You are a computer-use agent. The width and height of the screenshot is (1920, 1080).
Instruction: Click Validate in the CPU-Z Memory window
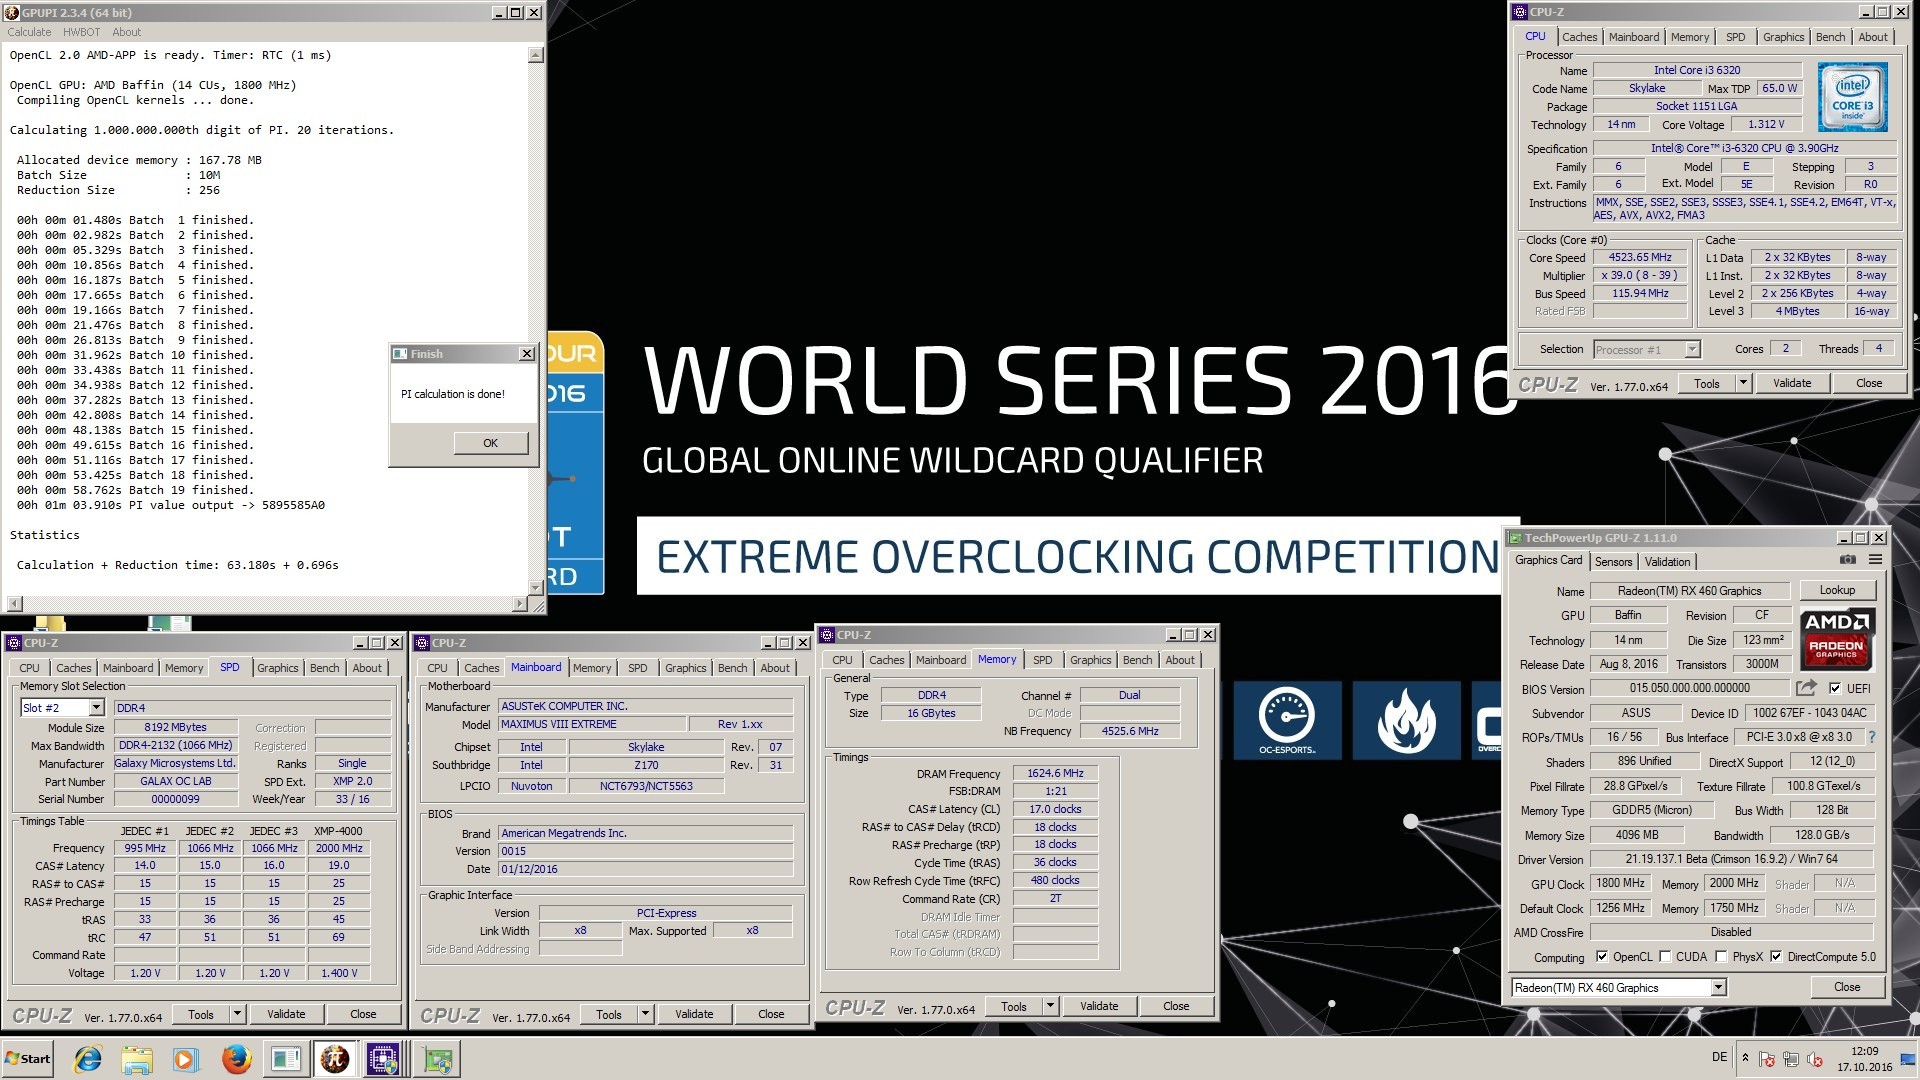[x=1099, y=1006]
